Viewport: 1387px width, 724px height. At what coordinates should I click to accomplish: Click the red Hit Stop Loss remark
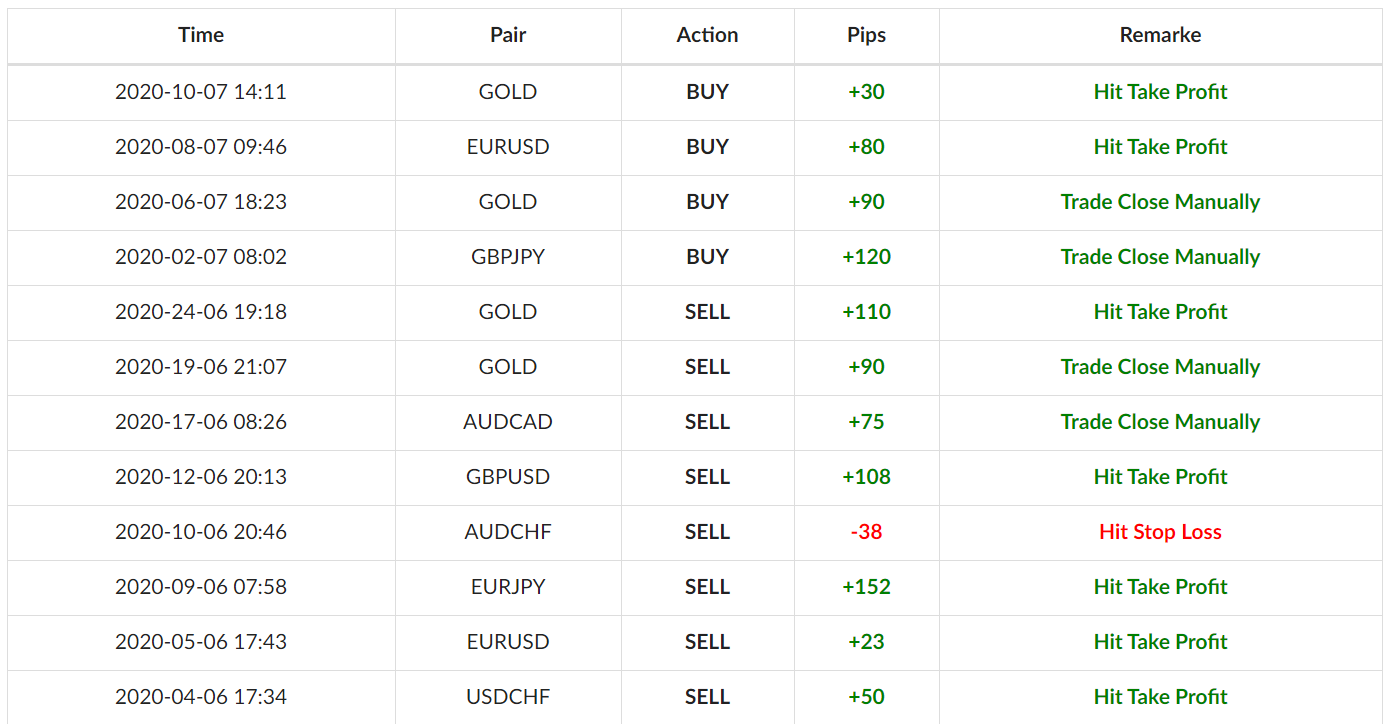click(1161, 532)
